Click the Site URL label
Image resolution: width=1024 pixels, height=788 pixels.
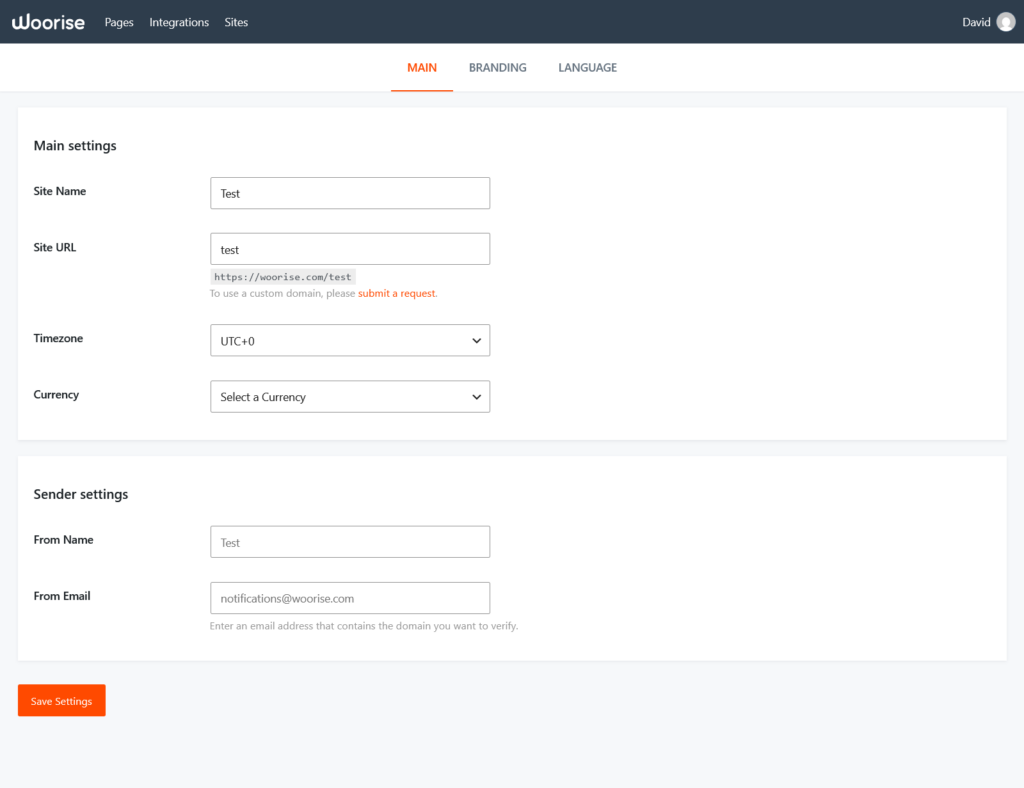pos(55,247)
